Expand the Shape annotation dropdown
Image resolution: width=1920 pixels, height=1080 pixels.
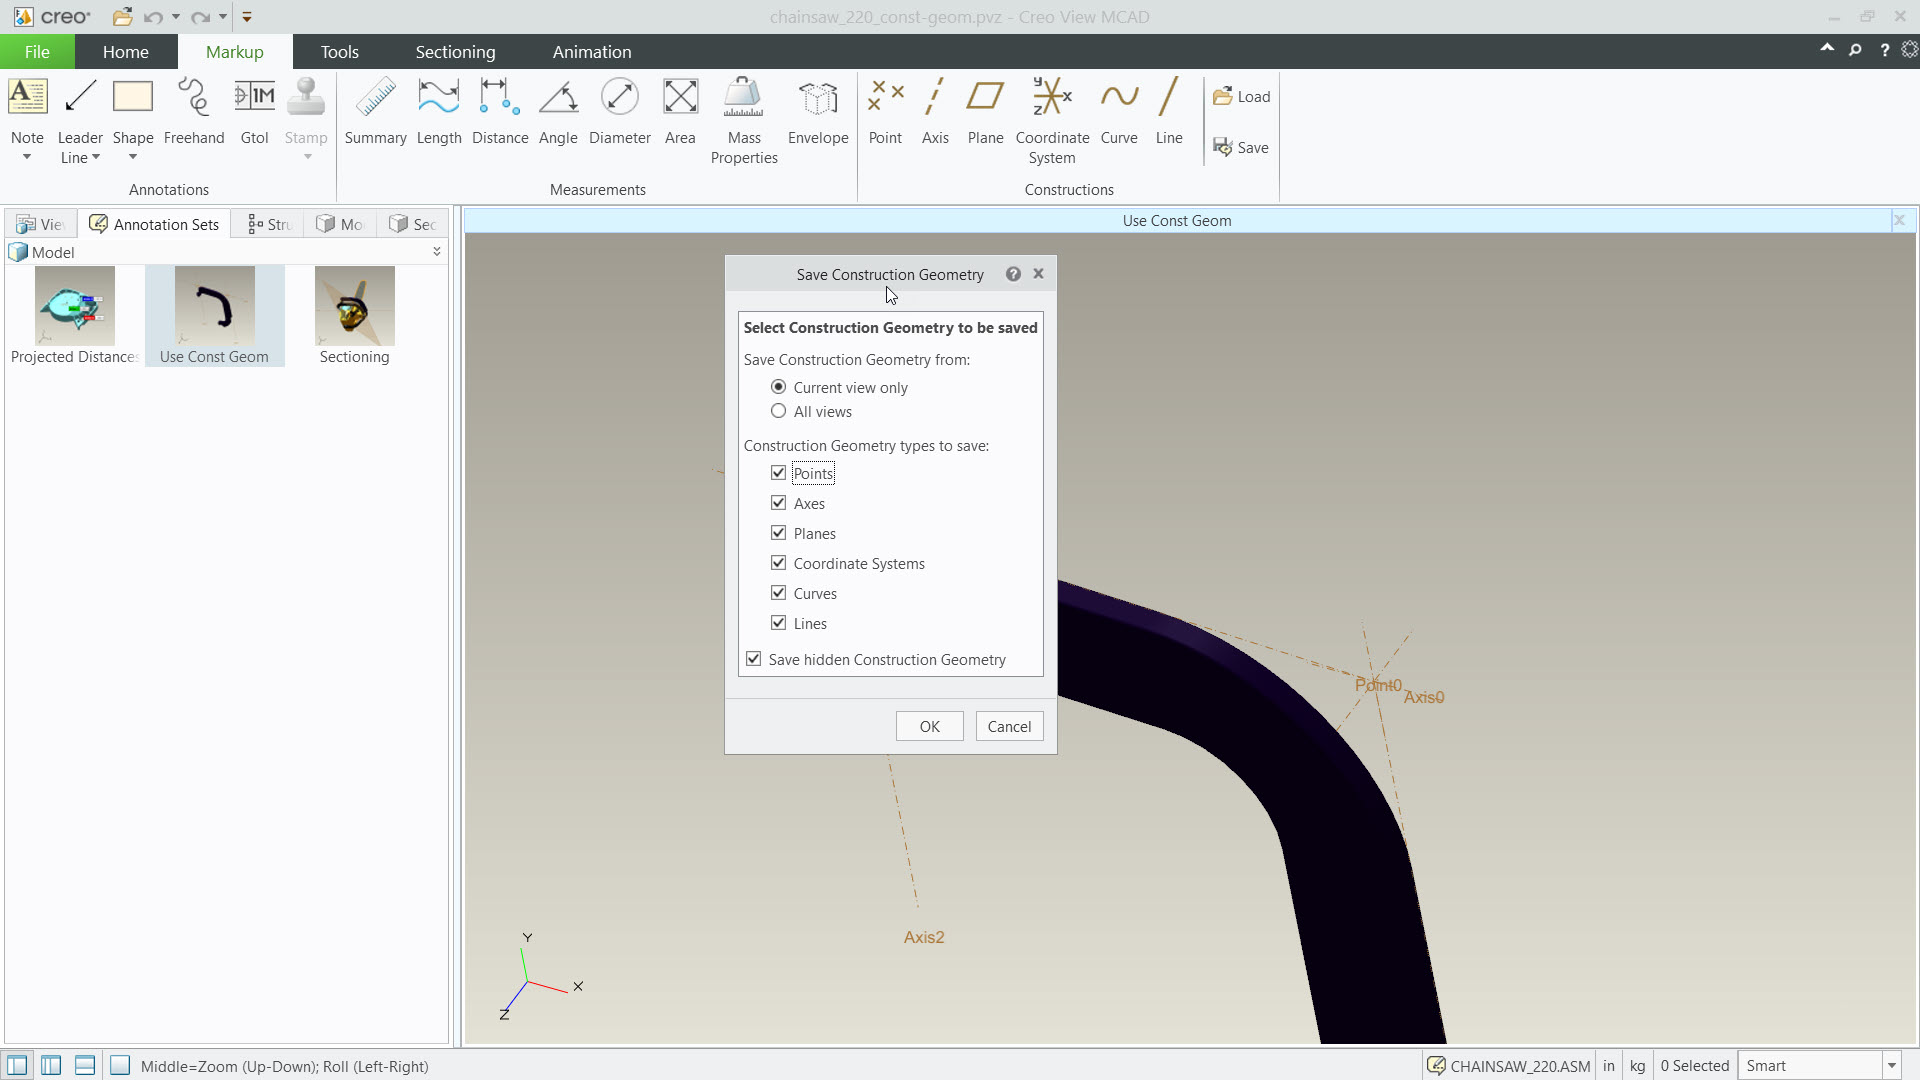132,157
